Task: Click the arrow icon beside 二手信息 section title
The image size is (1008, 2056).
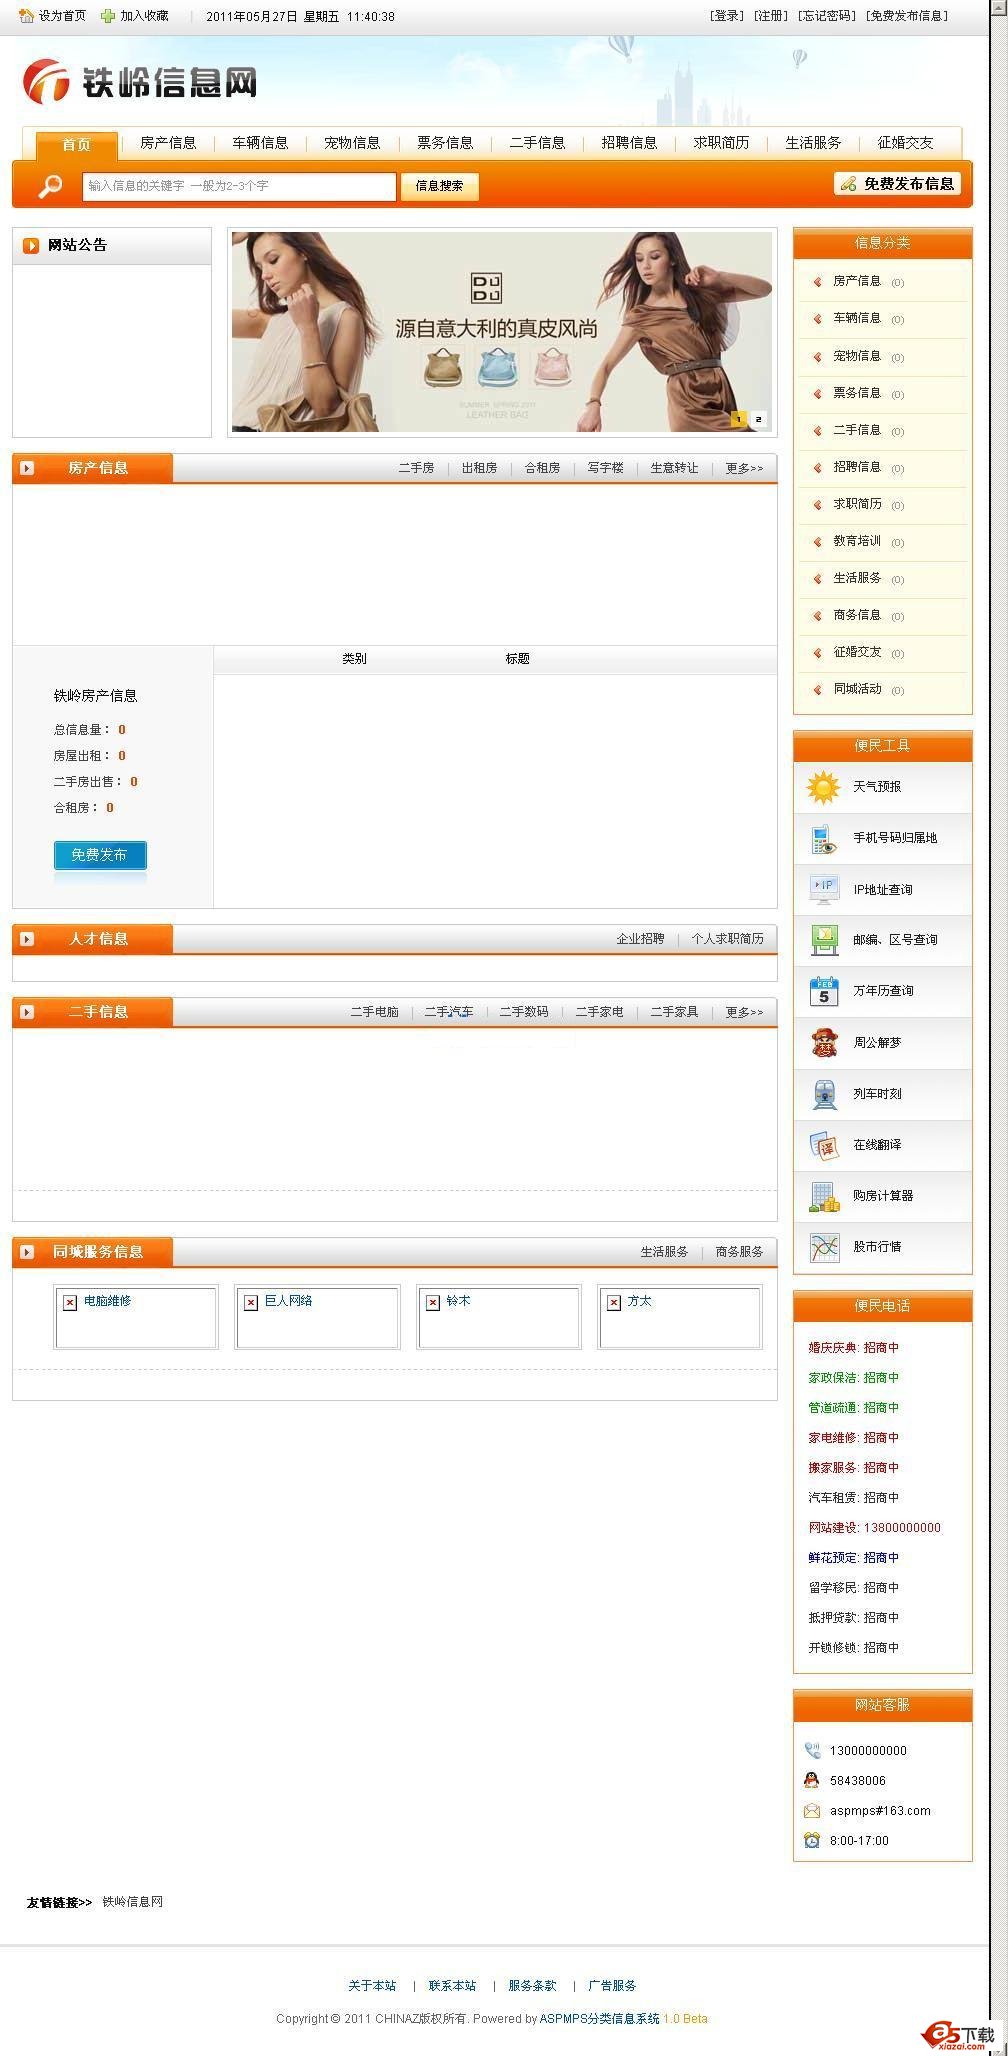Action: point(27,1012)
